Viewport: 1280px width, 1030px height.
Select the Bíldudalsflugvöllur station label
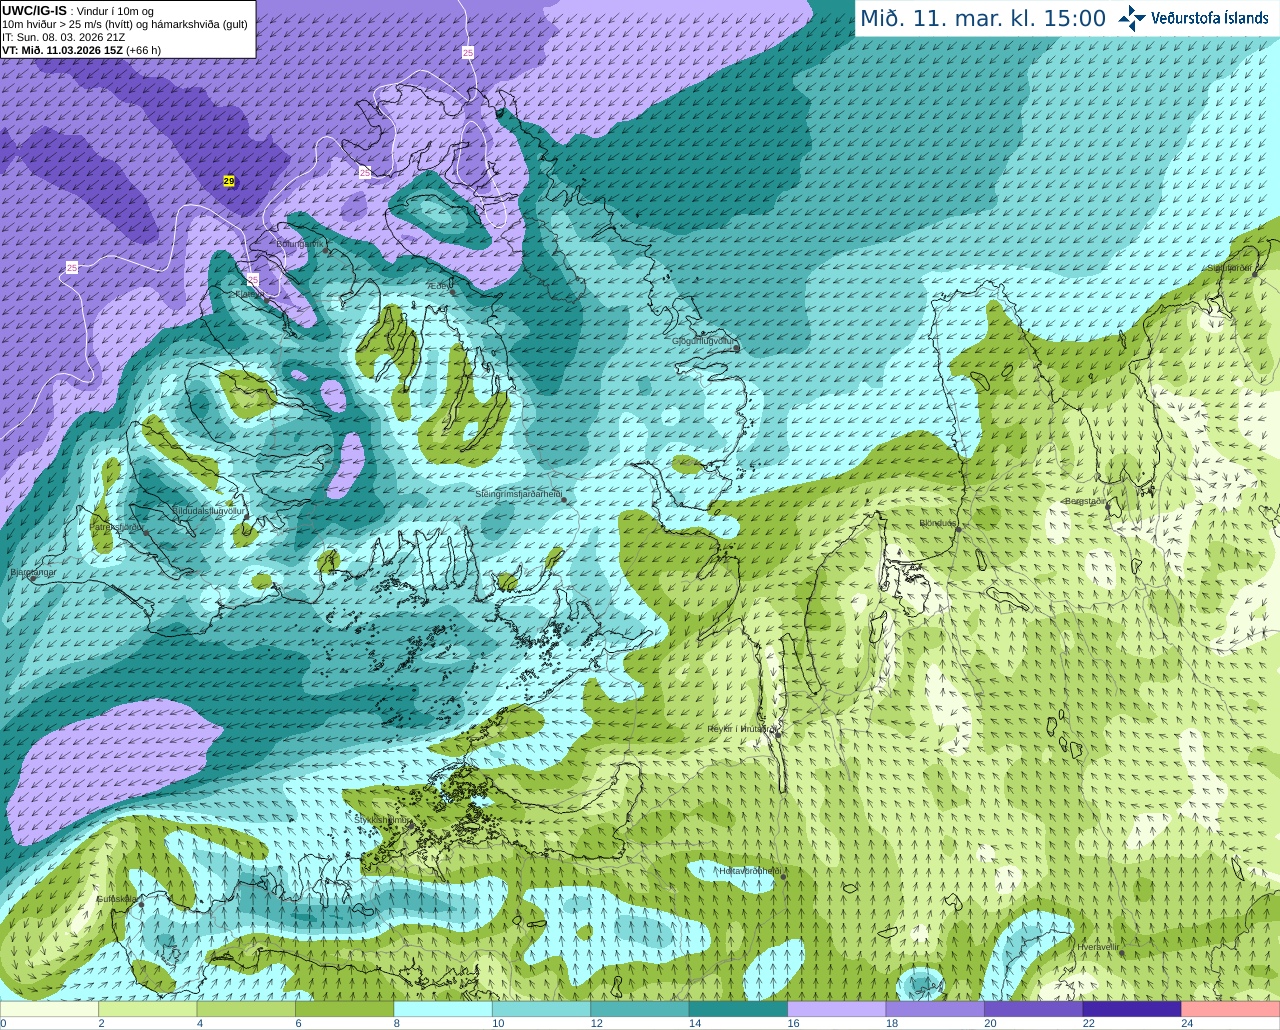[x=208, y=510]
